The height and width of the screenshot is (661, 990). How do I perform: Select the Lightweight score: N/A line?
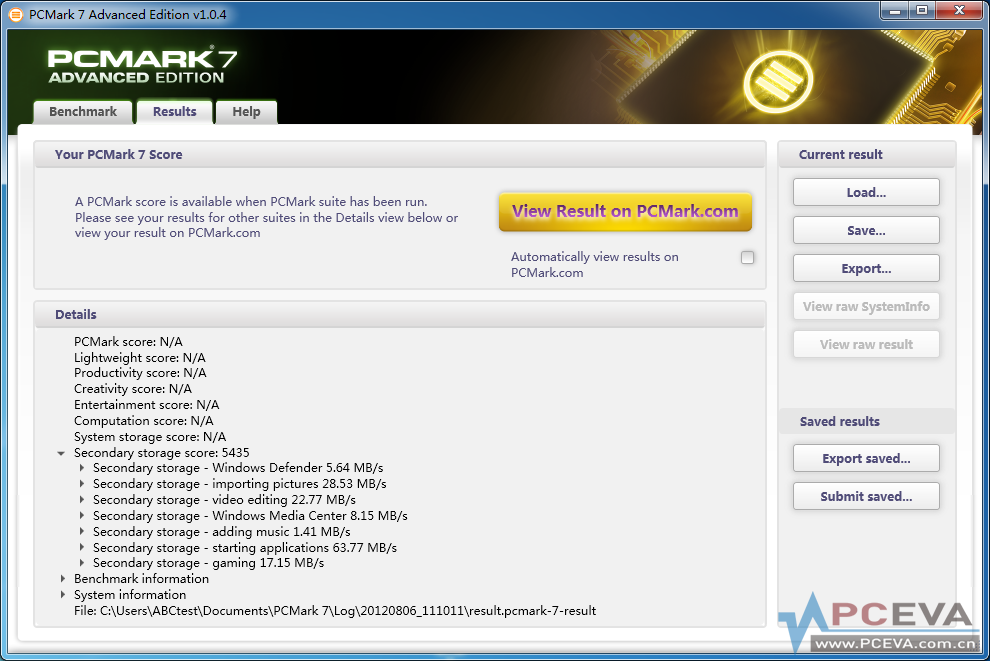pyautogui.click(x=140, y=357)
